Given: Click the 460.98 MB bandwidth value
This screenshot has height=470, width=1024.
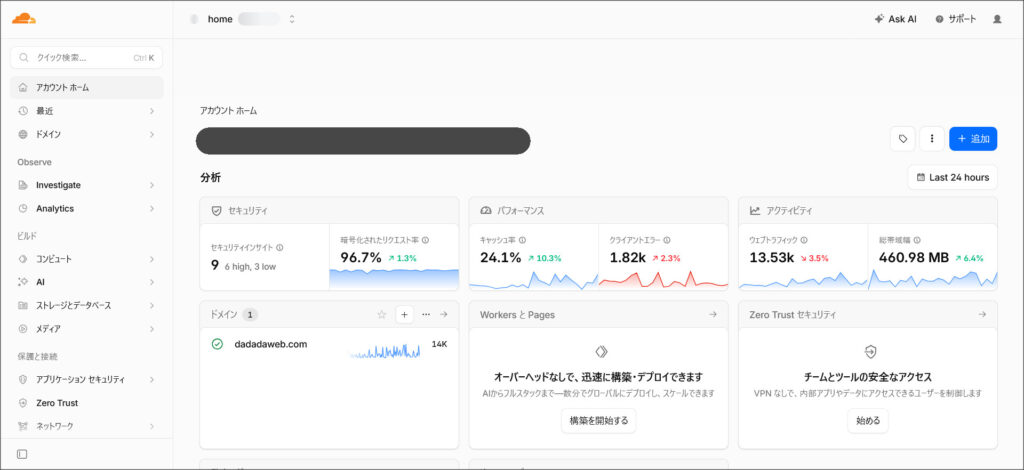Looking at the screenshot, I should [x=914, y=258].
